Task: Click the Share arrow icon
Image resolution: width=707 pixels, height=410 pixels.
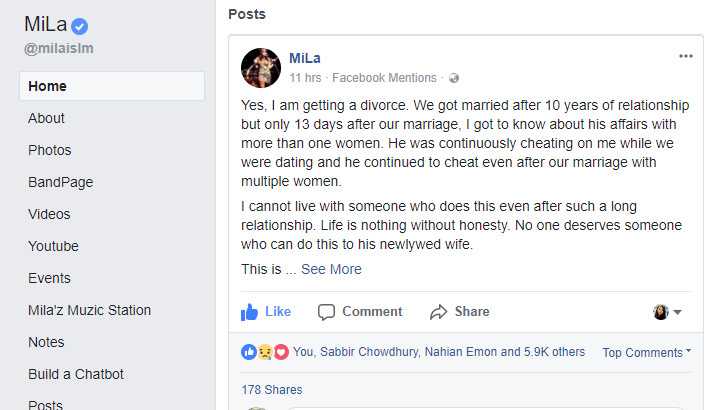Action: 438,312
